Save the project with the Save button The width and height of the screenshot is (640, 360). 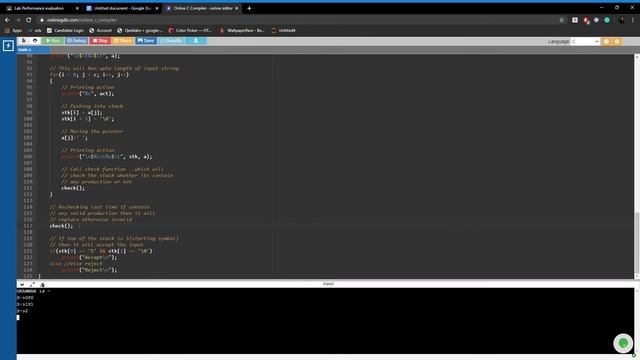(146, 41)
